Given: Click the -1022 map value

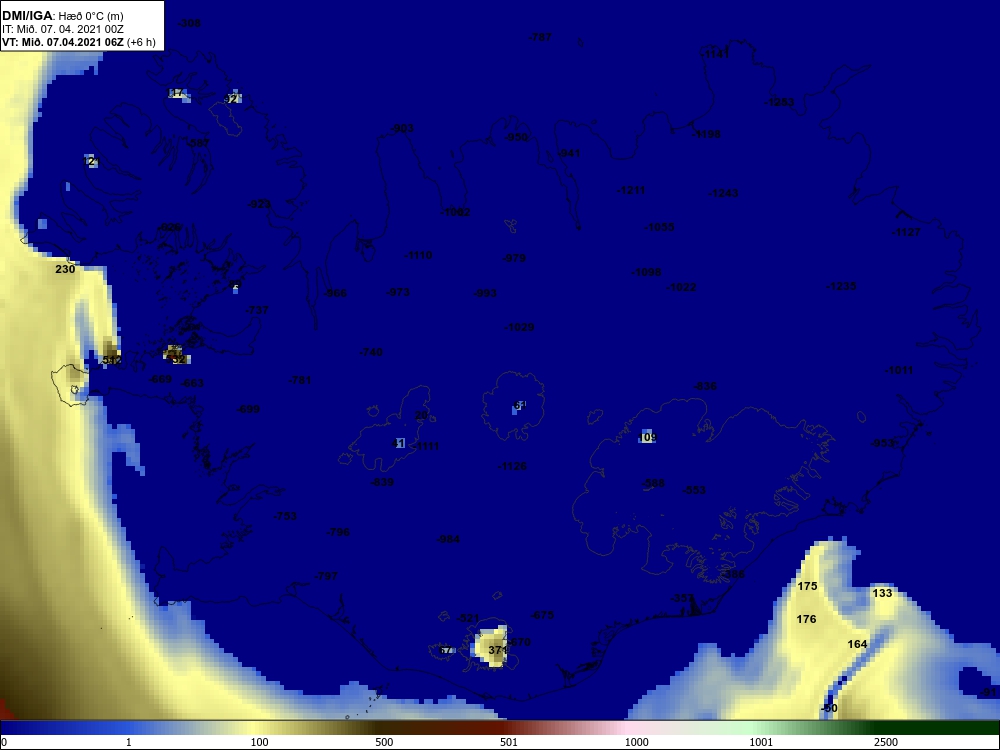Looking at the screenshot, I should [x=681, y=288].
